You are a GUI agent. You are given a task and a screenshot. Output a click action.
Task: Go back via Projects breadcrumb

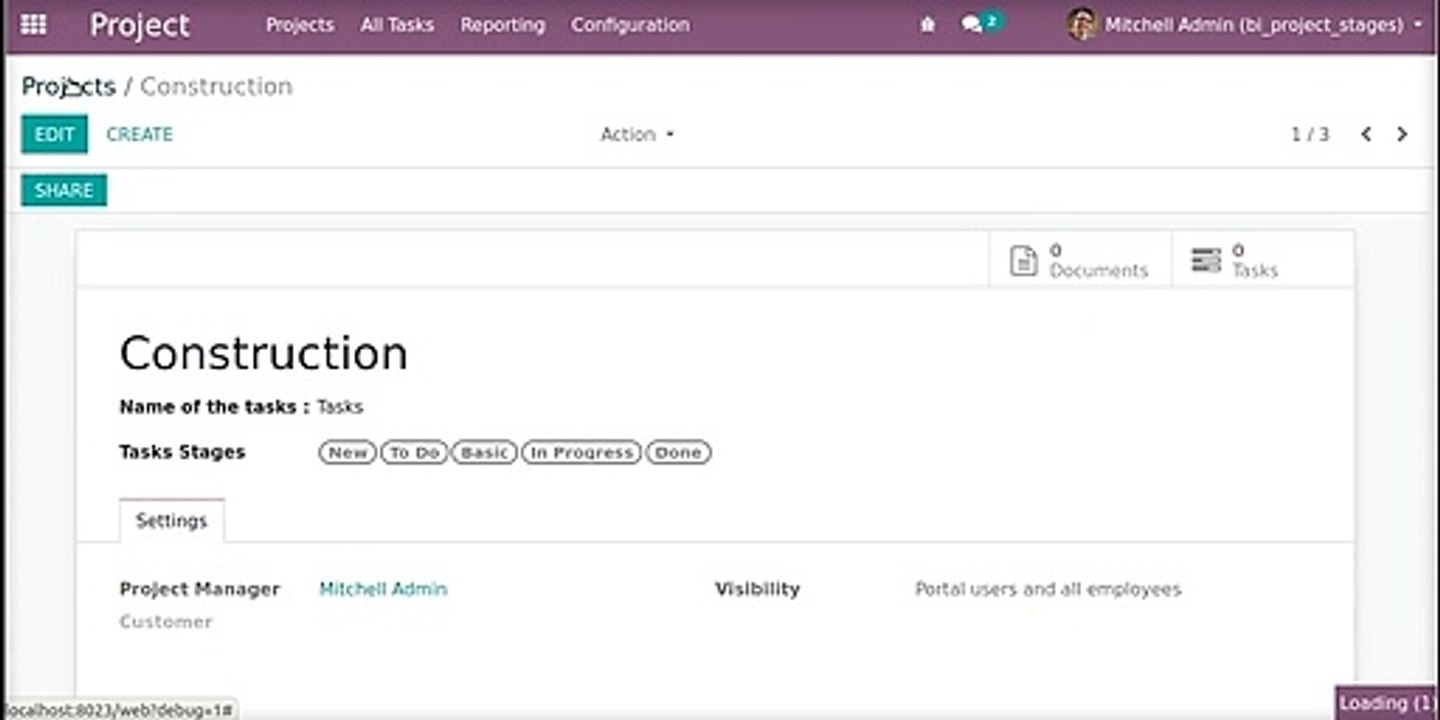point(69,86)
